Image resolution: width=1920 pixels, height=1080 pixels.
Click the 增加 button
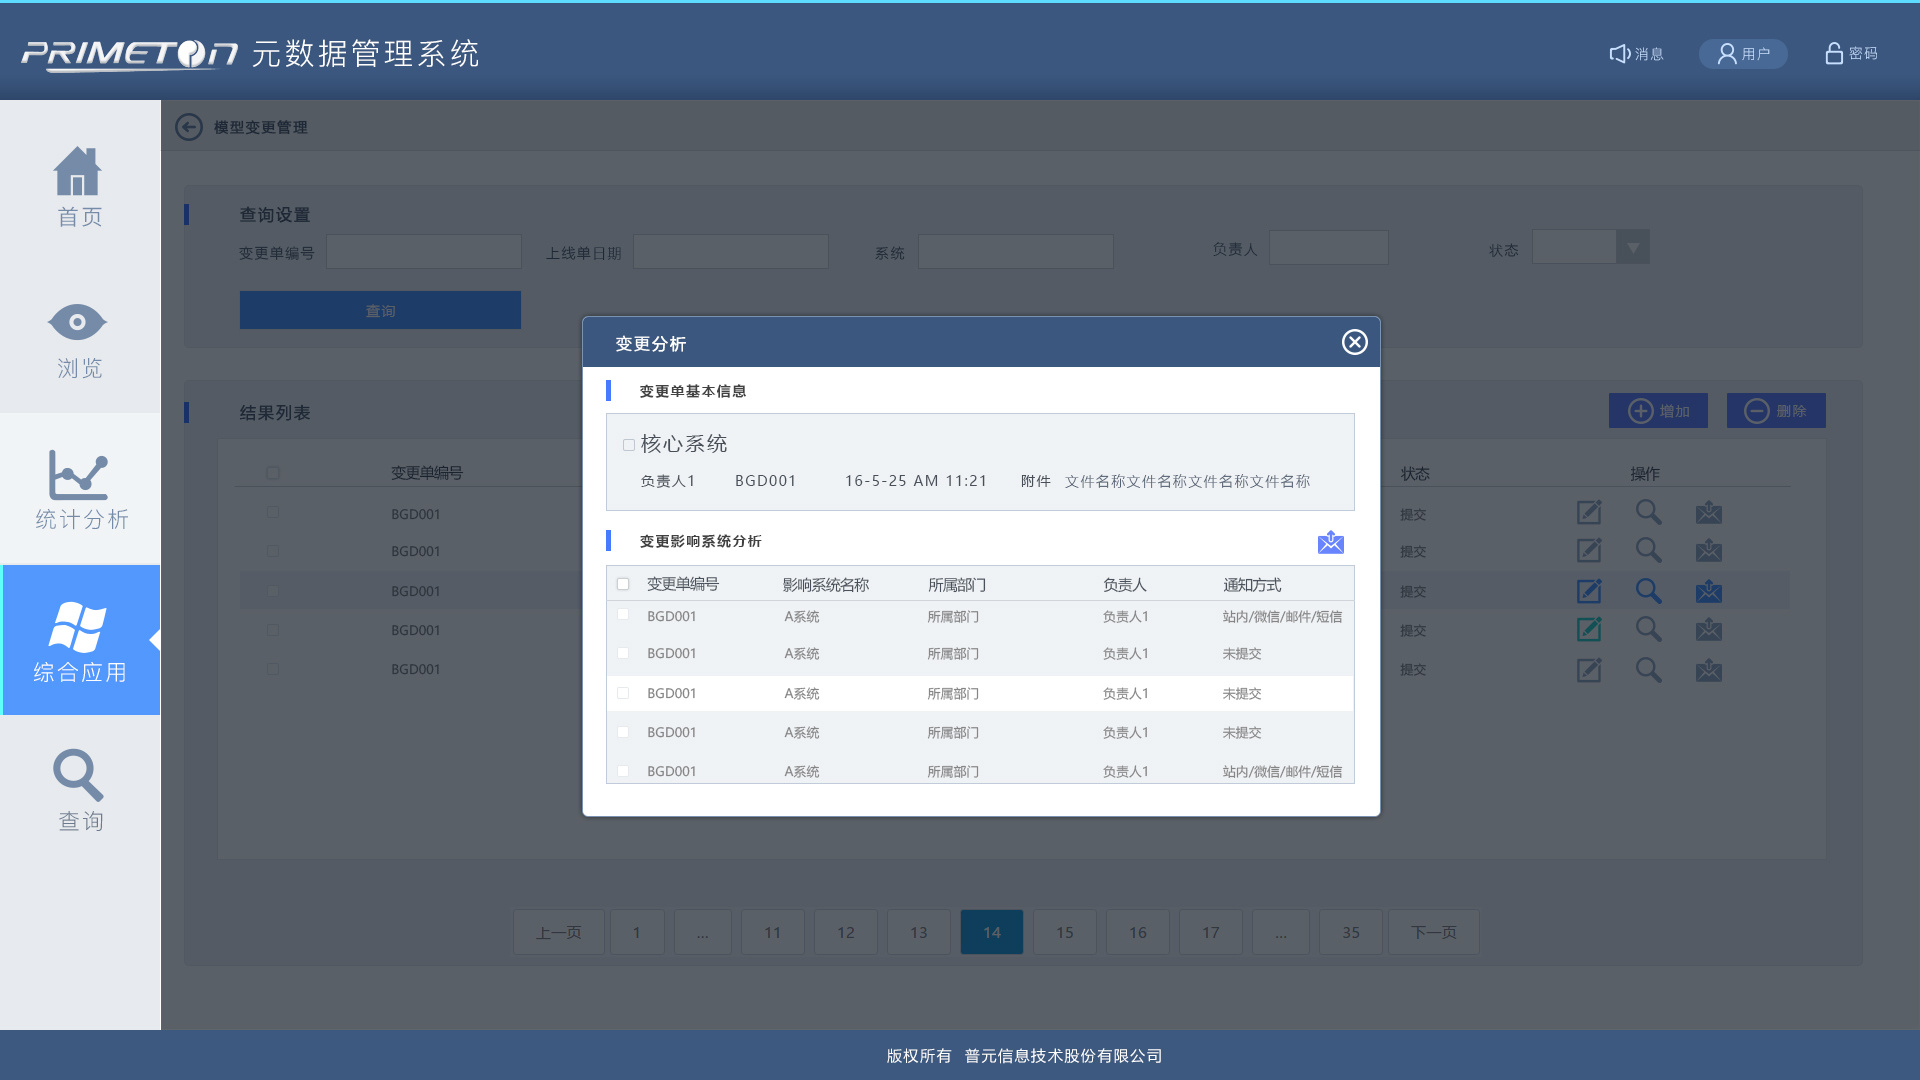click(x=1658, y=411)
